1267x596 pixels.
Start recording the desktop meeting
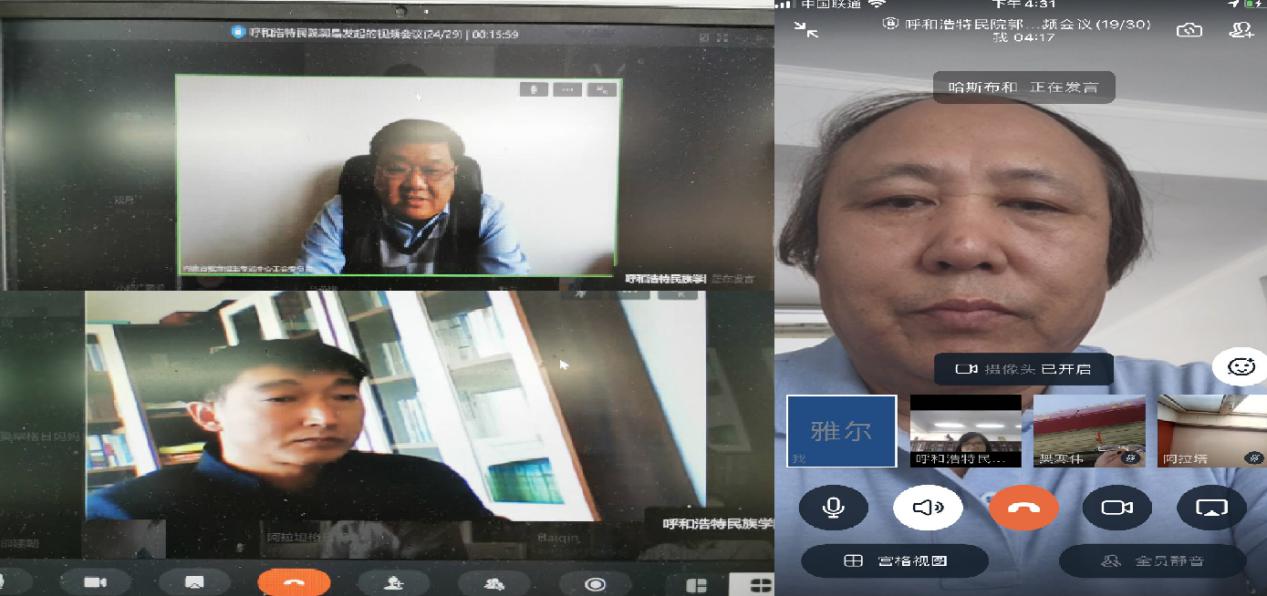coord(595,584)
